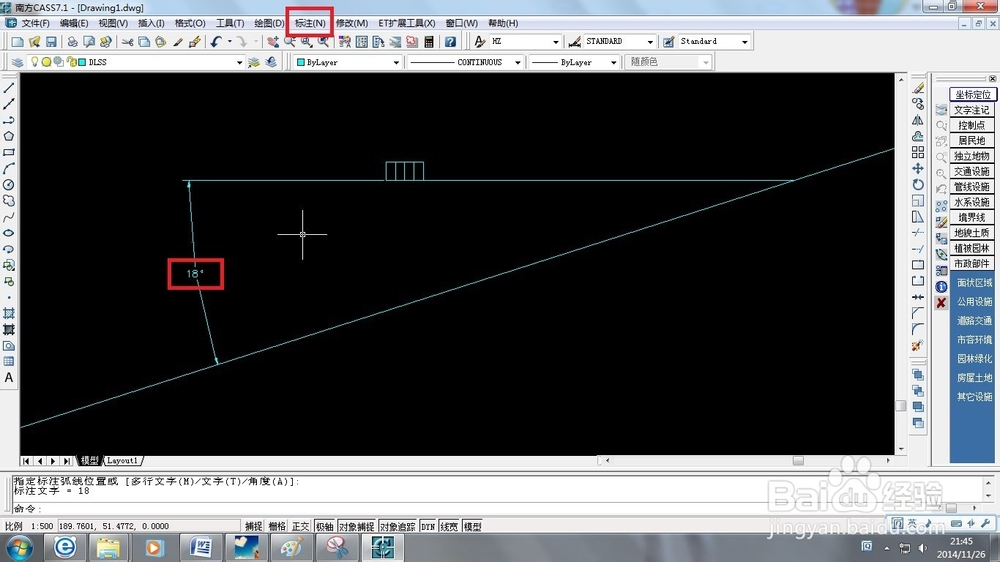Select the Multiline Text A tool

pyautogui.click(x=9, y=378)
